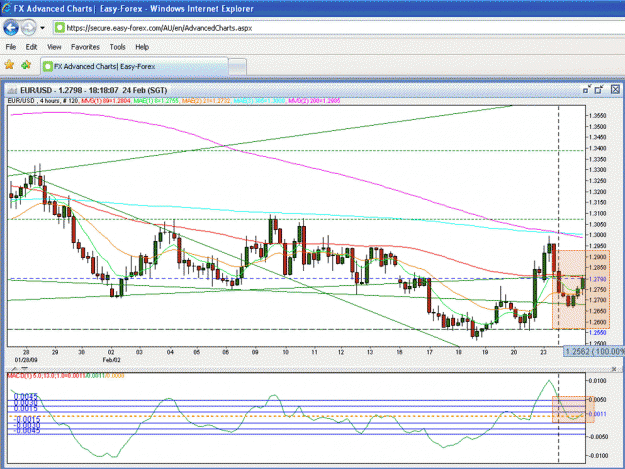
Task: Click the blue 1.2550 price axis label
Action: (597, 332)
